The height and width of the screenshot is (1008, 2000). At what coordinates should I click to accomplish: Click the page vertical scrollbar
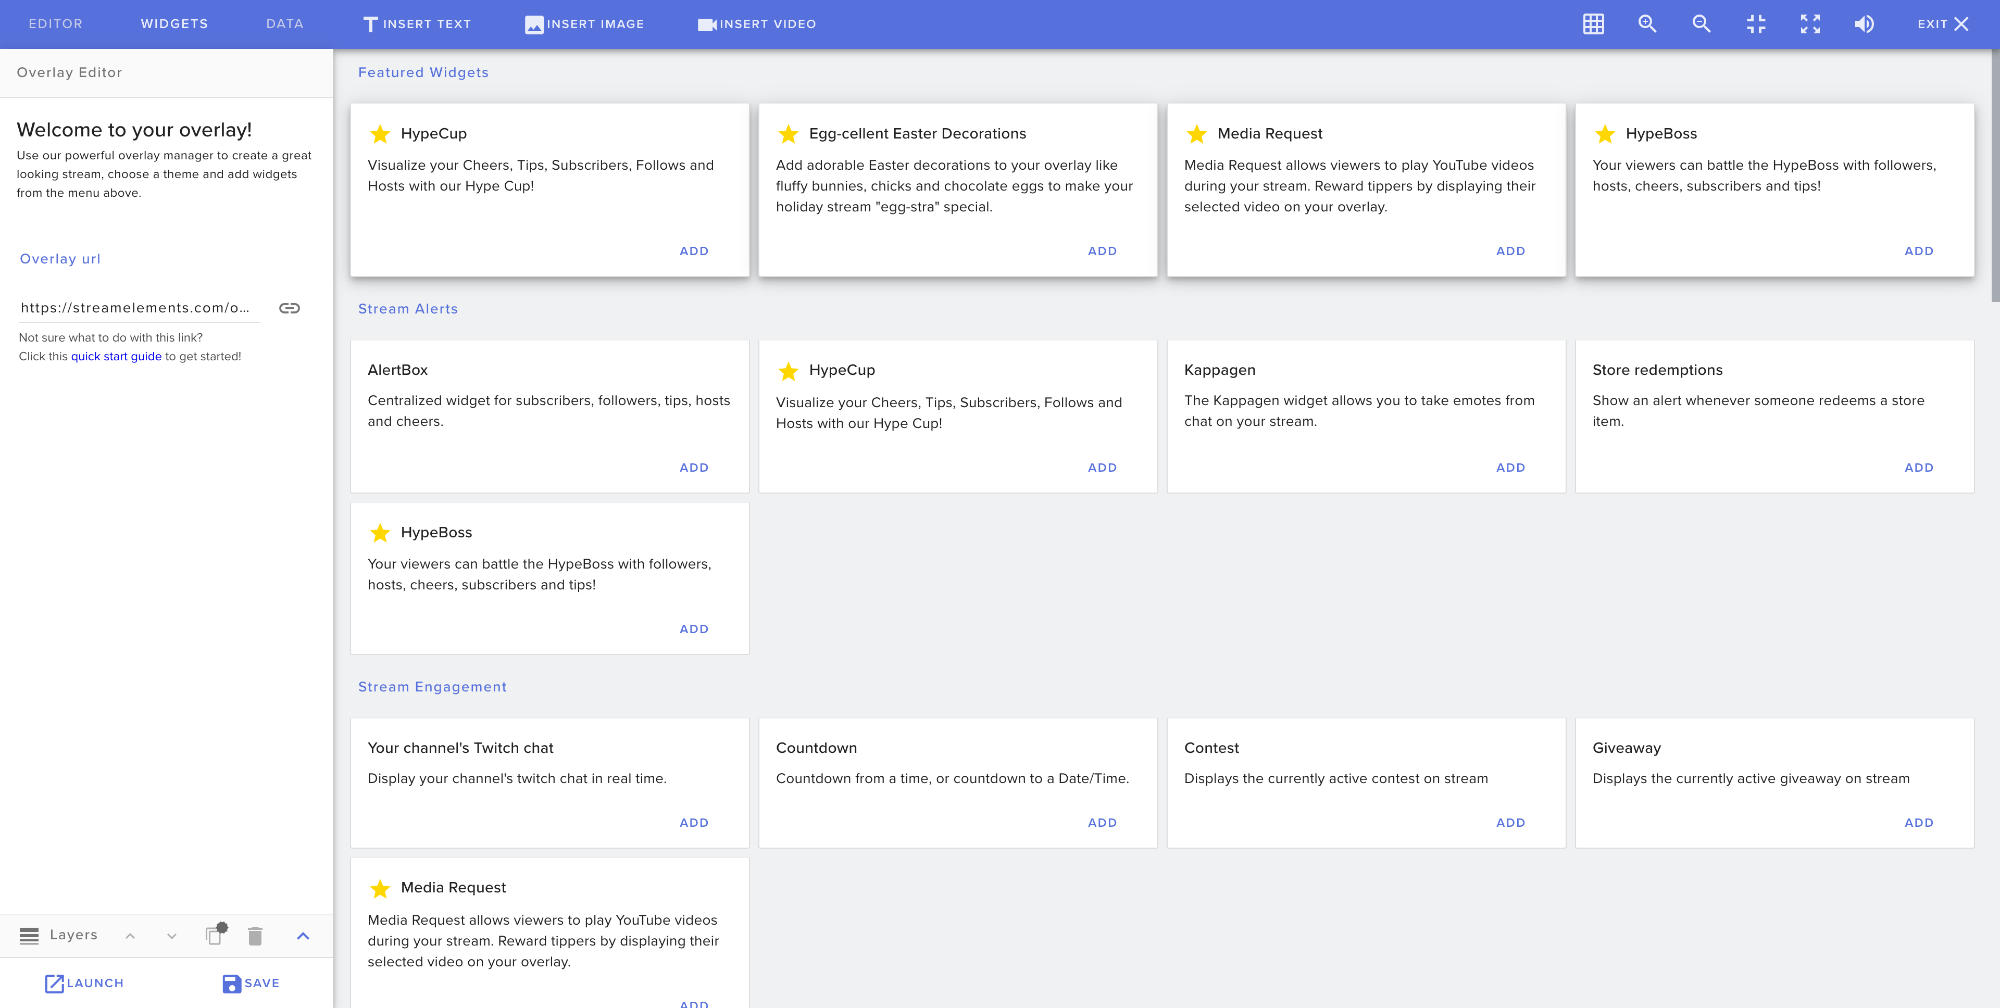tap(1995, 175)
